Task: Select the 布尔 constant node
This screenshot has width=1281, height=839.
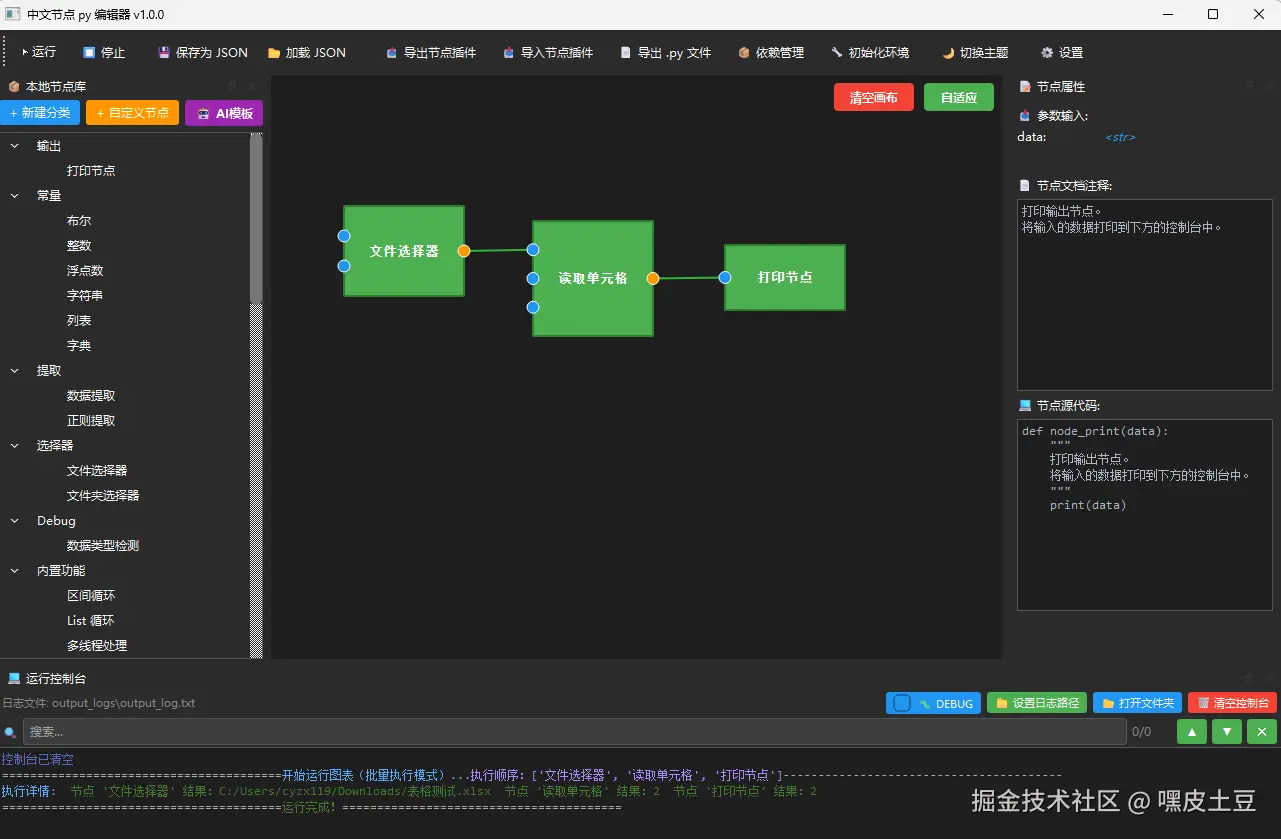Action: click(x=79, y=221)
